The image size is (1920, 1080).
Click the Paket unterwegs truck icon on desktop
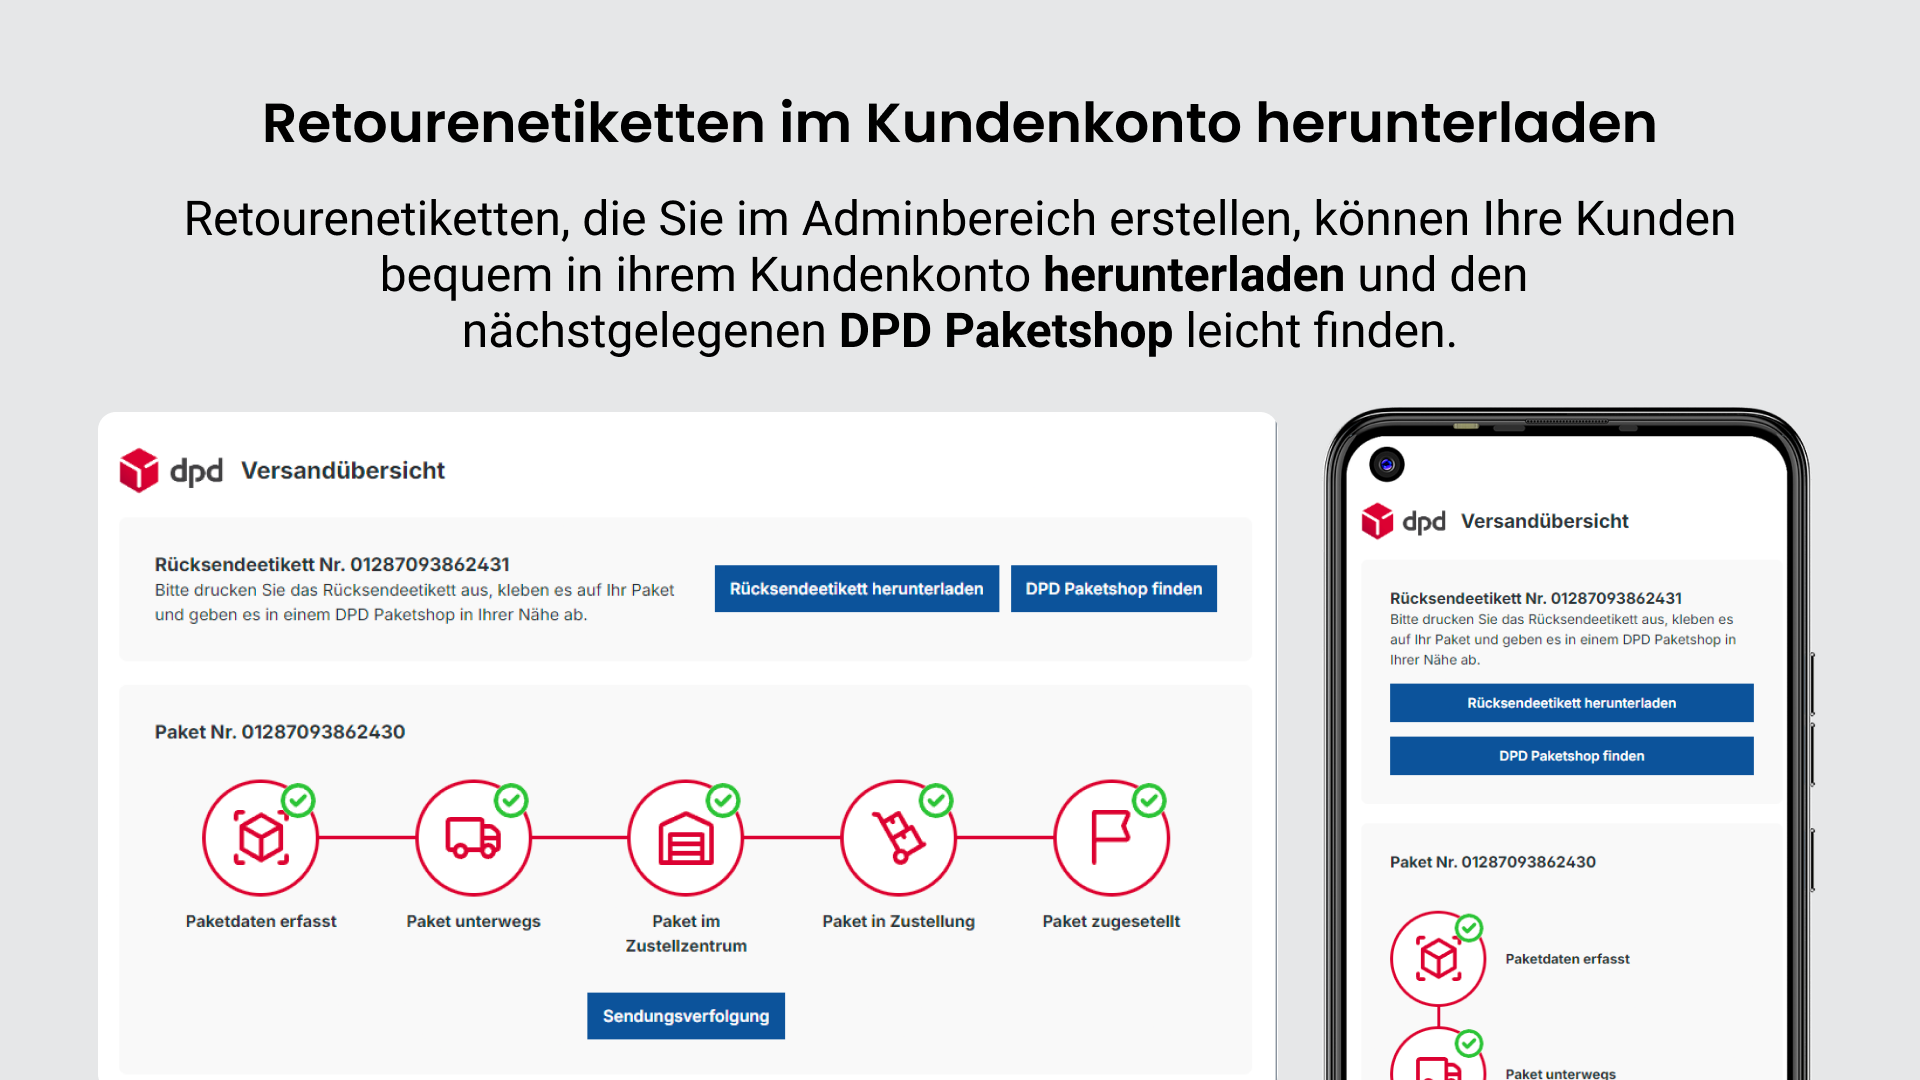pyautogui.click(x=473, y=838)
